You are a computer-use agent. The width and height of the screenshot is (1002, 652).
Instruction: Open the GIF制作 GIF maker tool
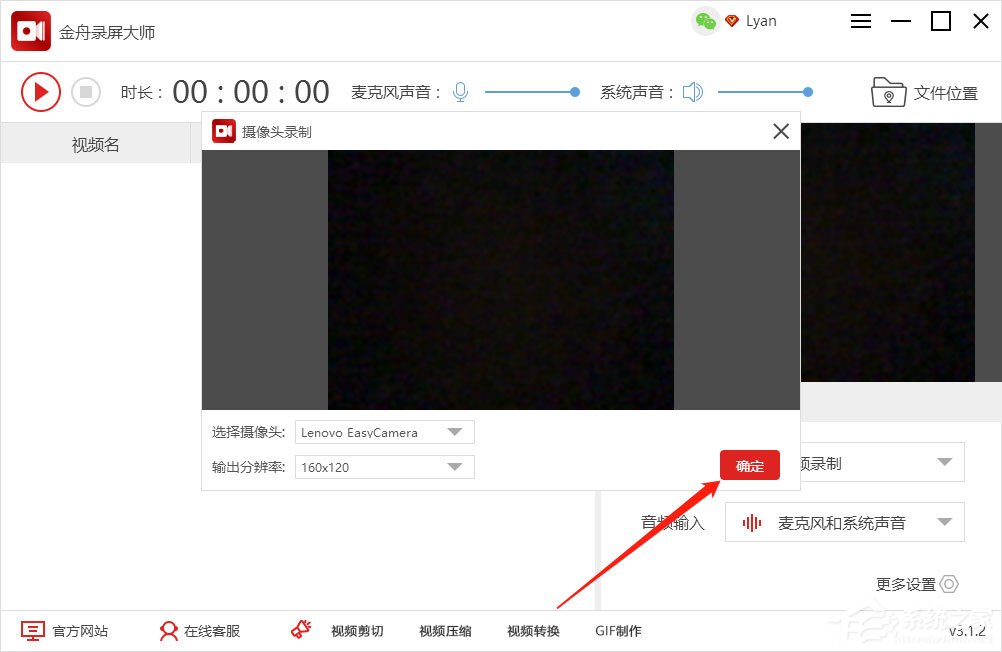pyautogui.click(x=617, y=631)
